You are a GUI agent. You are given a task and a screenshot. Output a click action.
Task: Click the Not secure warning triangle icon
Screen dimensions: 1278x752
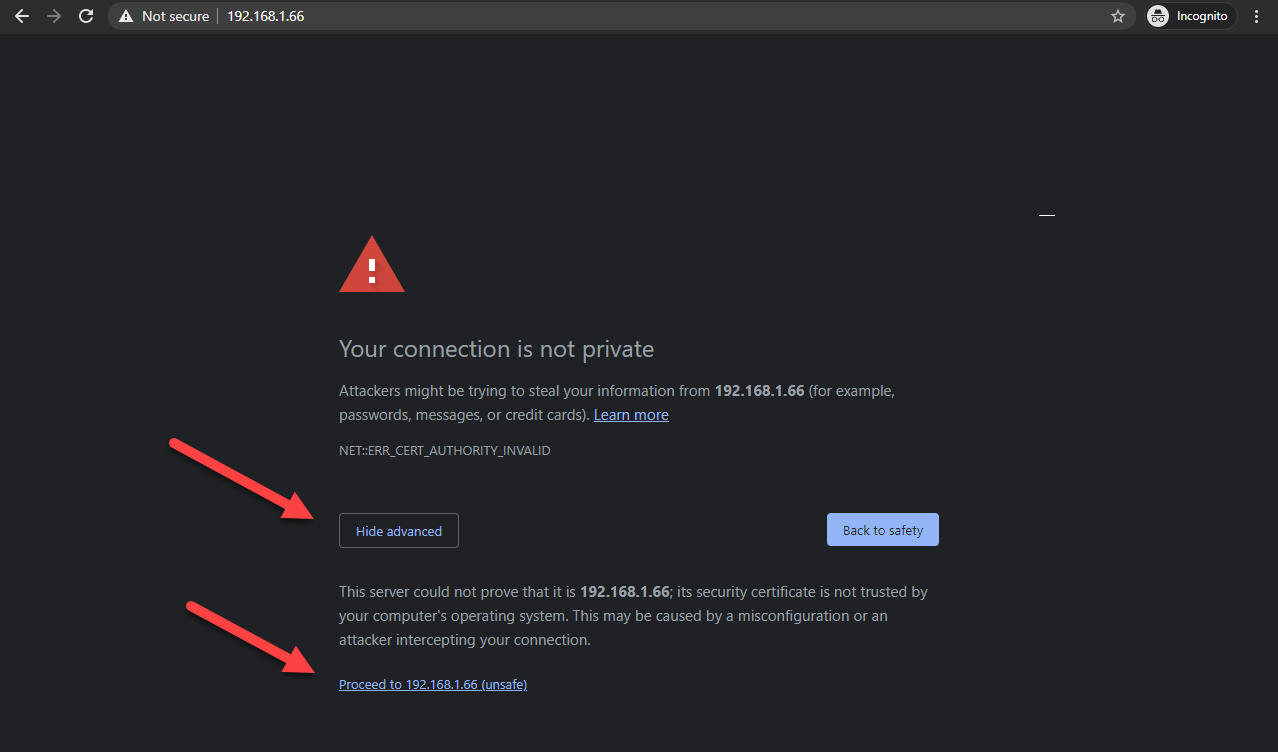126,16
